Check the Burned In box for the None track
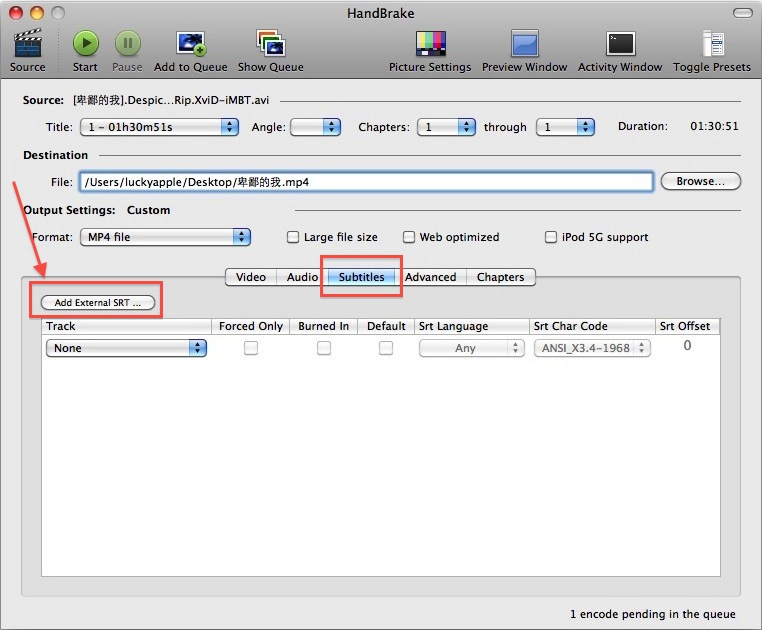 [324, 348]
